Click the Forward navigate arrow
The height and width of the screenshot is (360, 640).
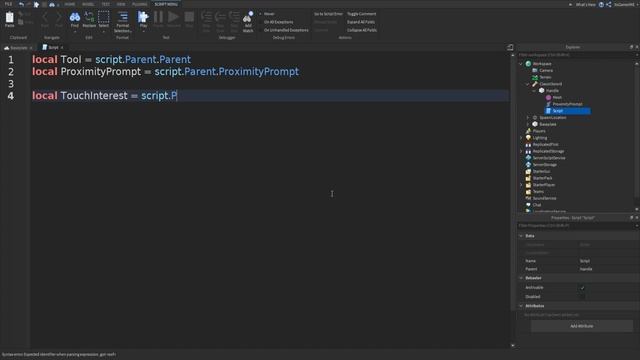pyautogui.click(x=59, y=17)
